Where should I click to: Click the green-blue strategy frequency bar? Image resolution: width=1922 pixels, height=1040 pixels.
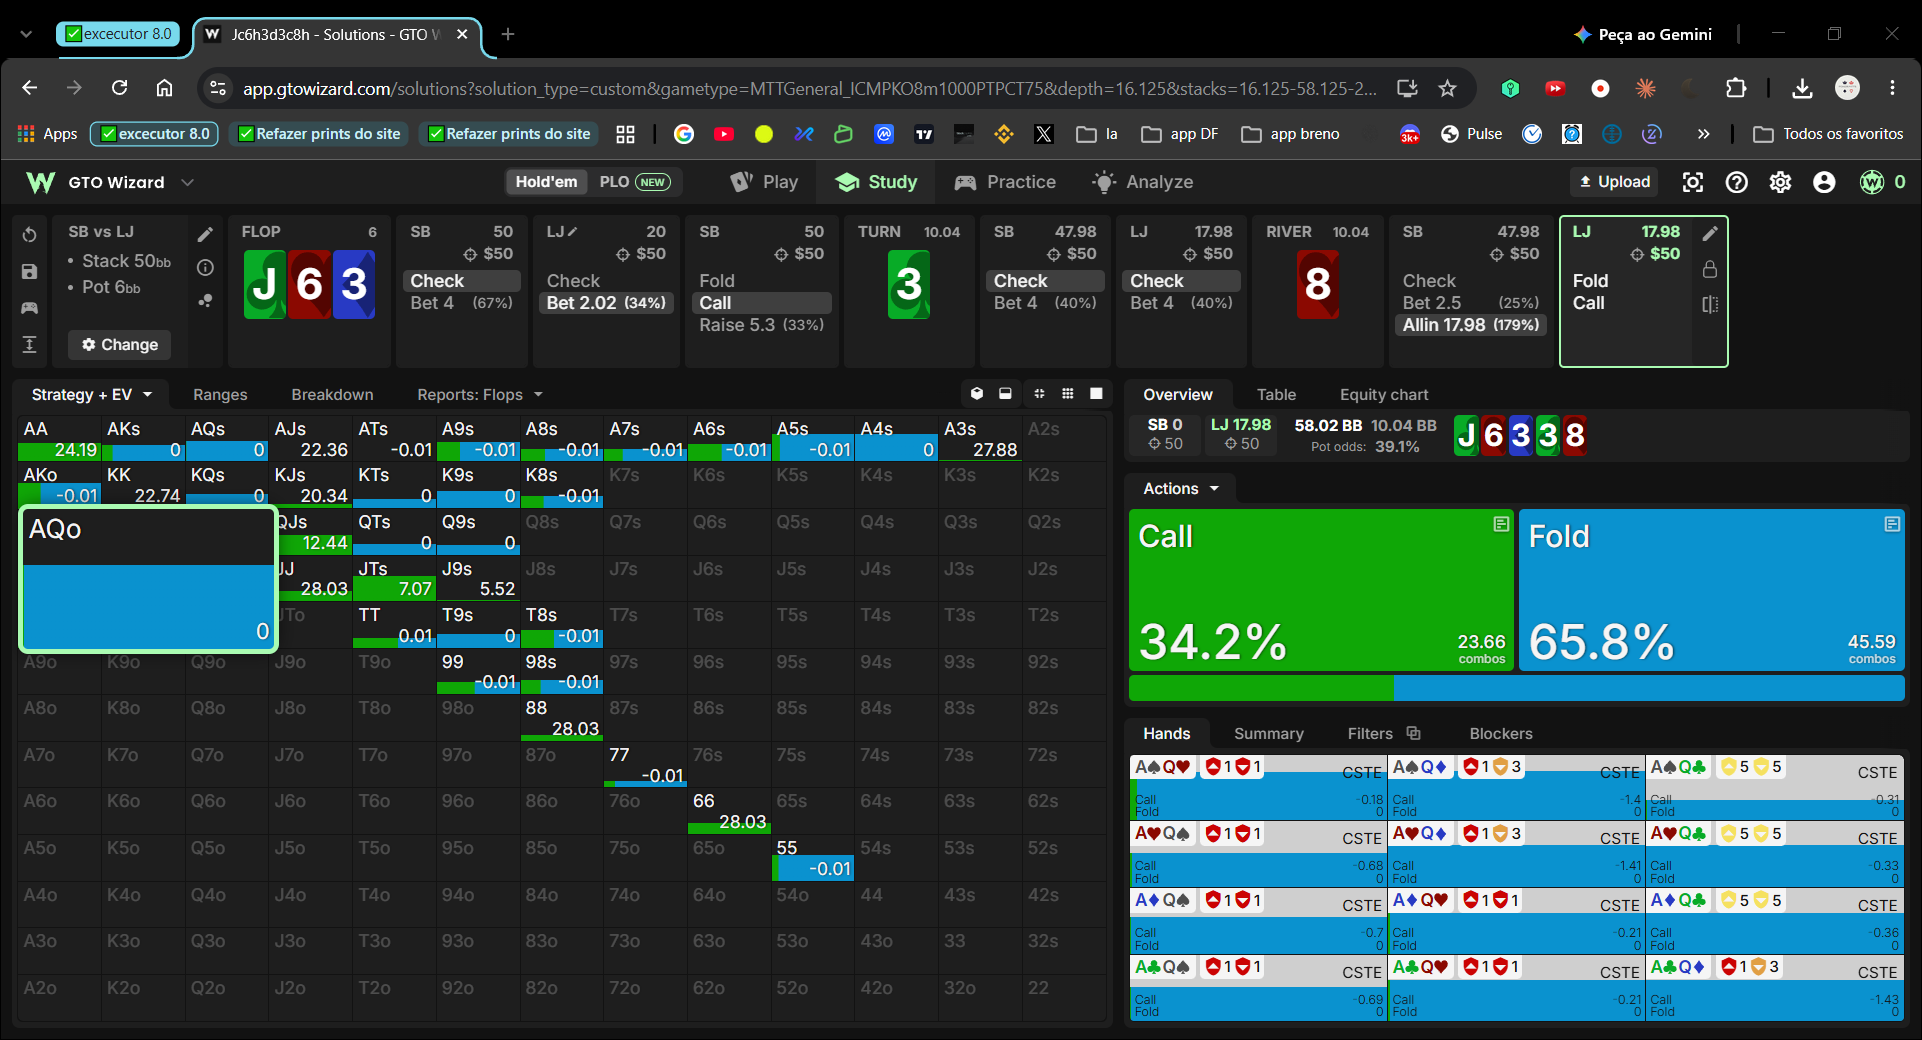click(1516, 688)
